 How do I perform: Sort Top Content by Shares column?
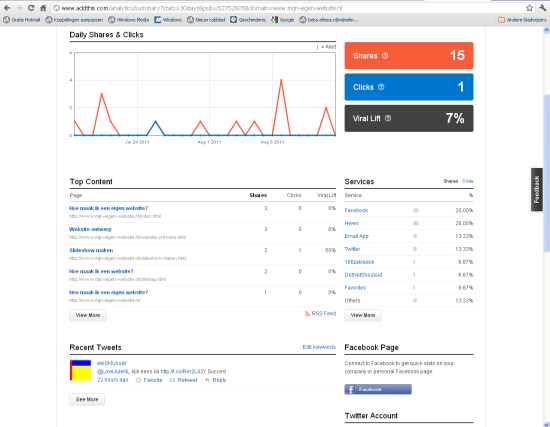(258, 195)
